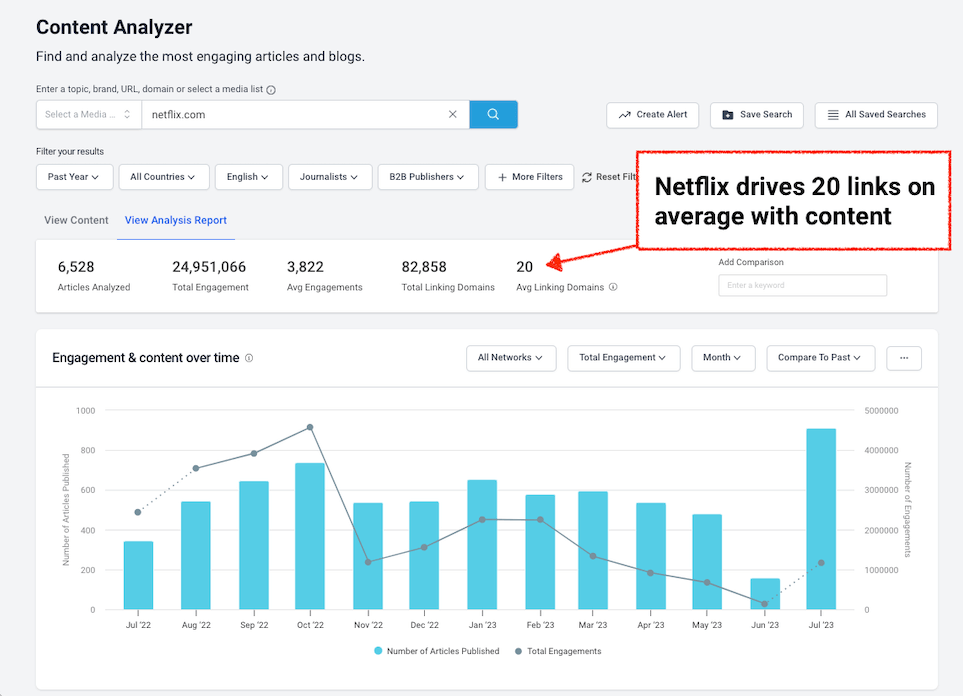Click the Create Alert button
Viewport: 963px width, 696px height.
tap(652, 115)
